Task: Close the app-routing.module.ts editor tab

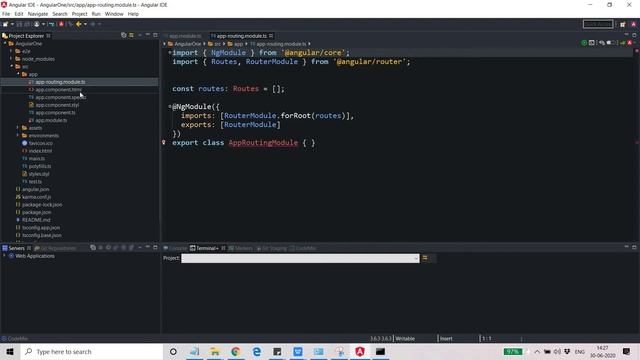Action: tap(271, 36)
